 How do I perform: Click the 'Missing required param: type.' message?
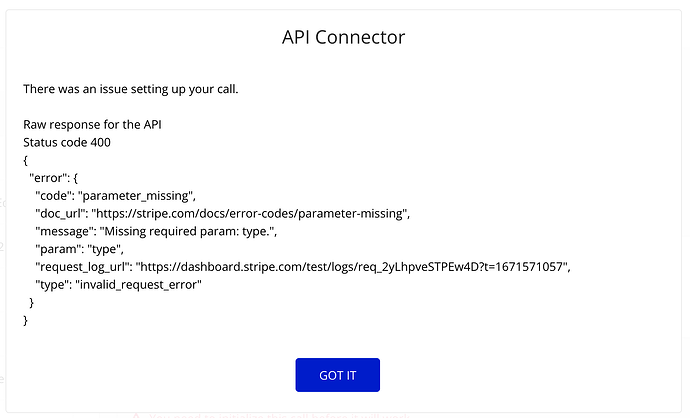point(188,231)
